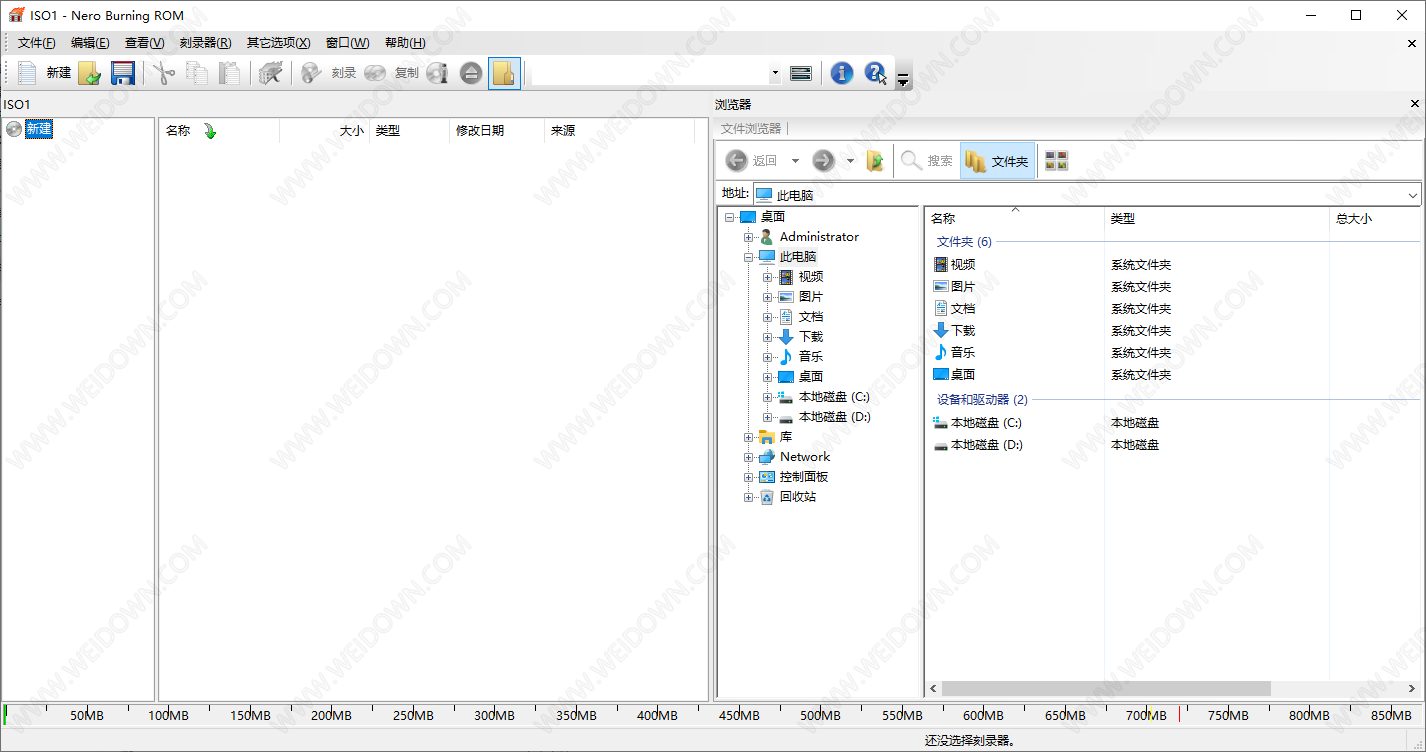This screenshot has width=1426, height=752.
Task: Click the burn disc icon beside 刻录
Action: point(311,73)
